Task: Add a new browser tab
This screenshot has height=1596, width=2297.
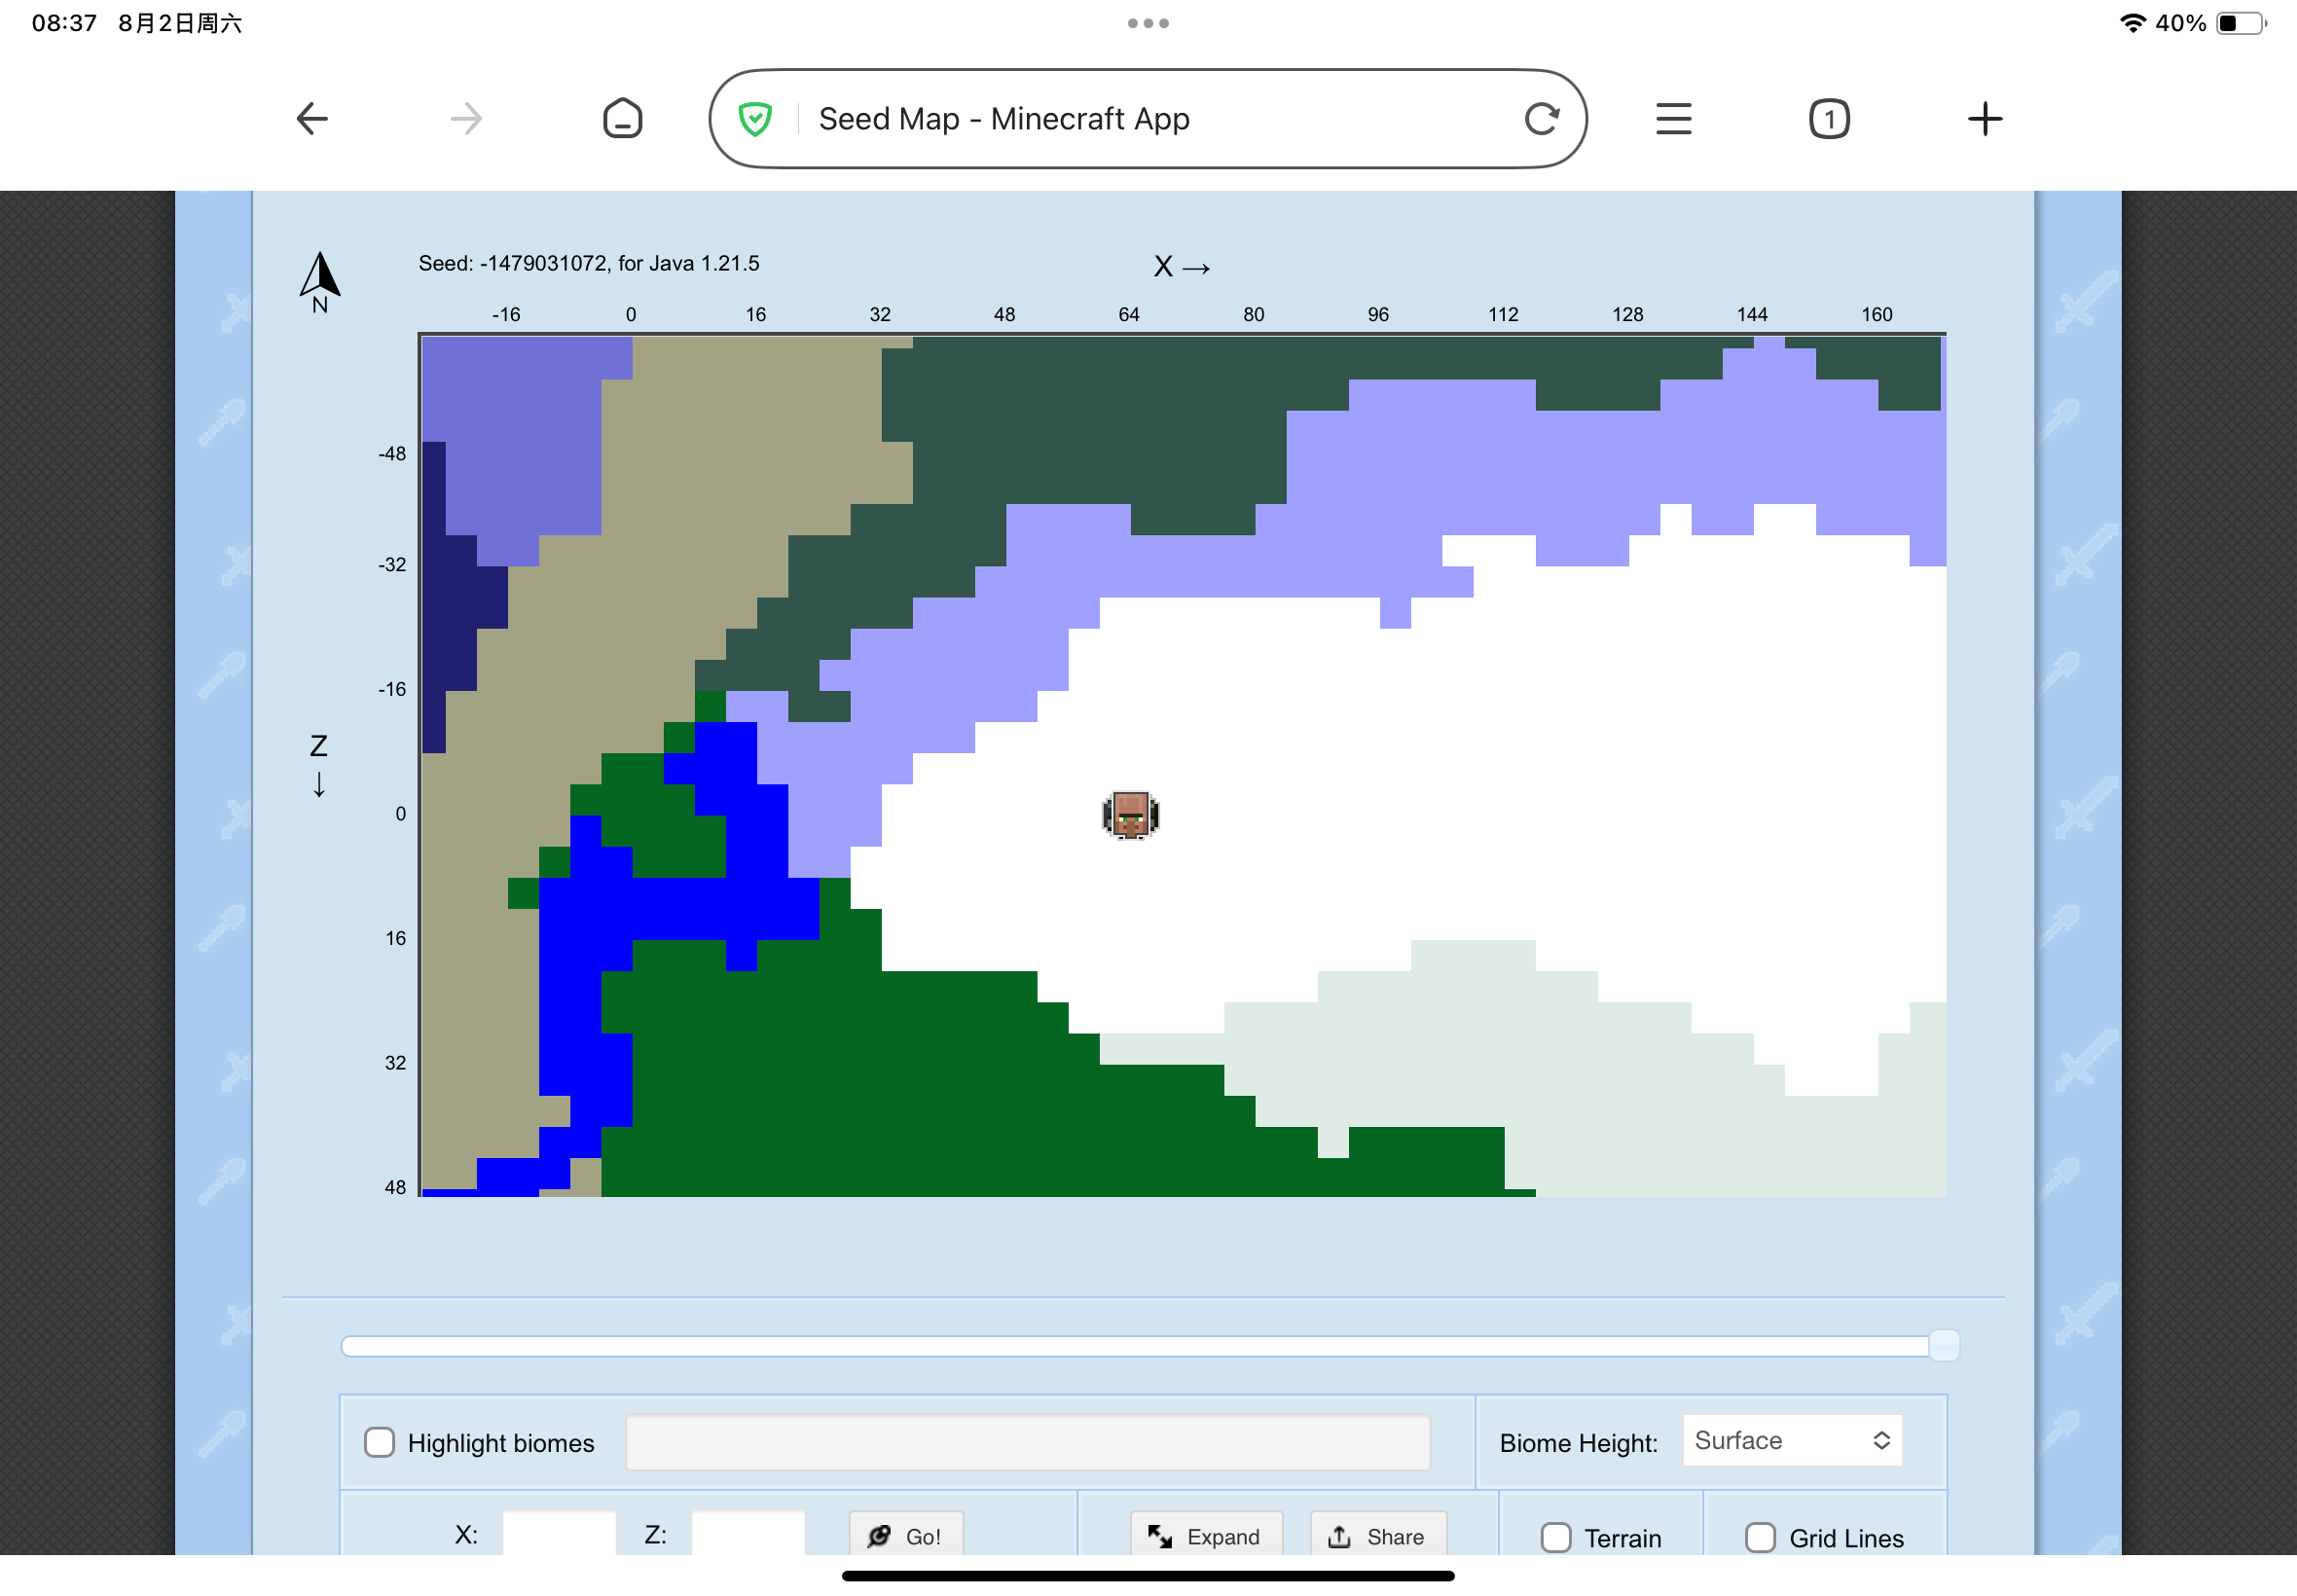Action: click(x=1984, y=119)
